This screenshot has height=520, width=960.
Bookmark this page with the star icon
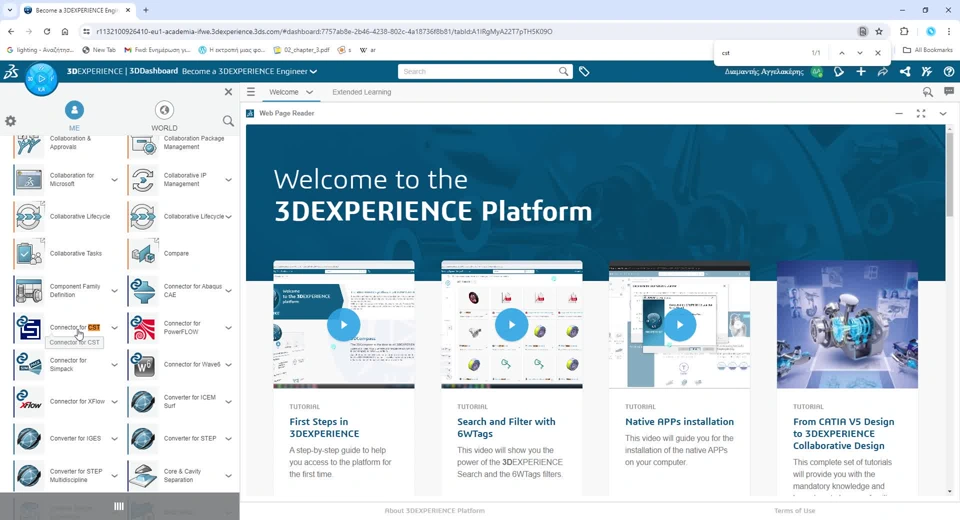[879, 31]
